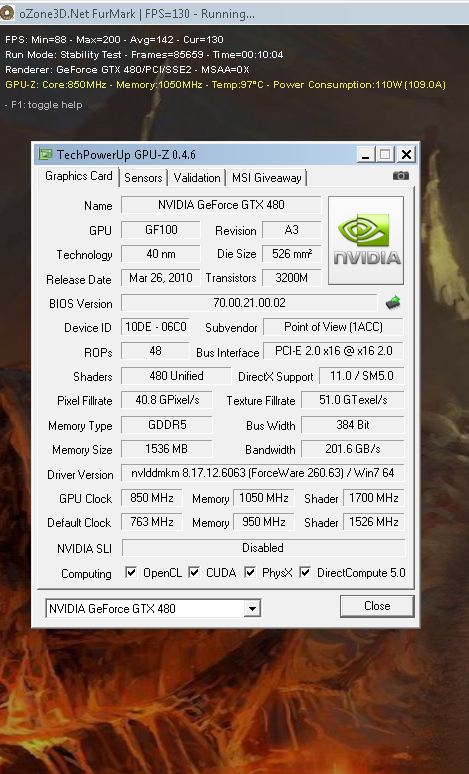Image resolution: width=469 pixels, height=774 pixels.
Task: Click the NVIDIA SLI field showing Disabled
Action: 263,547
